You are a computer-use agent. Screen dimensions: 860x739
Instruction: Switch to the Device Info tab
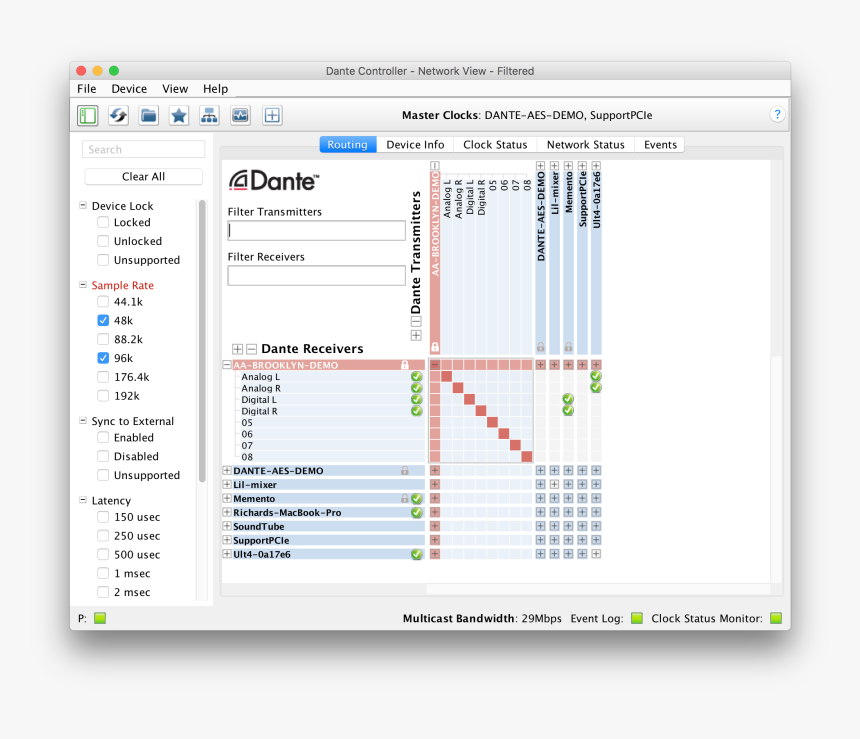pyautogui.click(x=415, y=145)
